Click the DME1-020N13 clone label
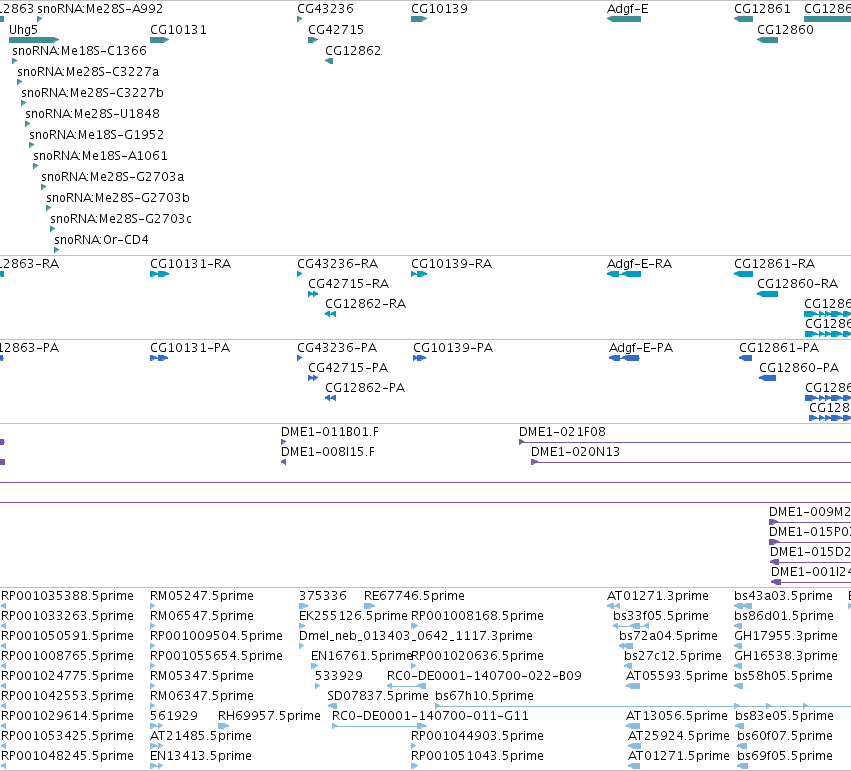851x771 pixels. coord(575,452)
